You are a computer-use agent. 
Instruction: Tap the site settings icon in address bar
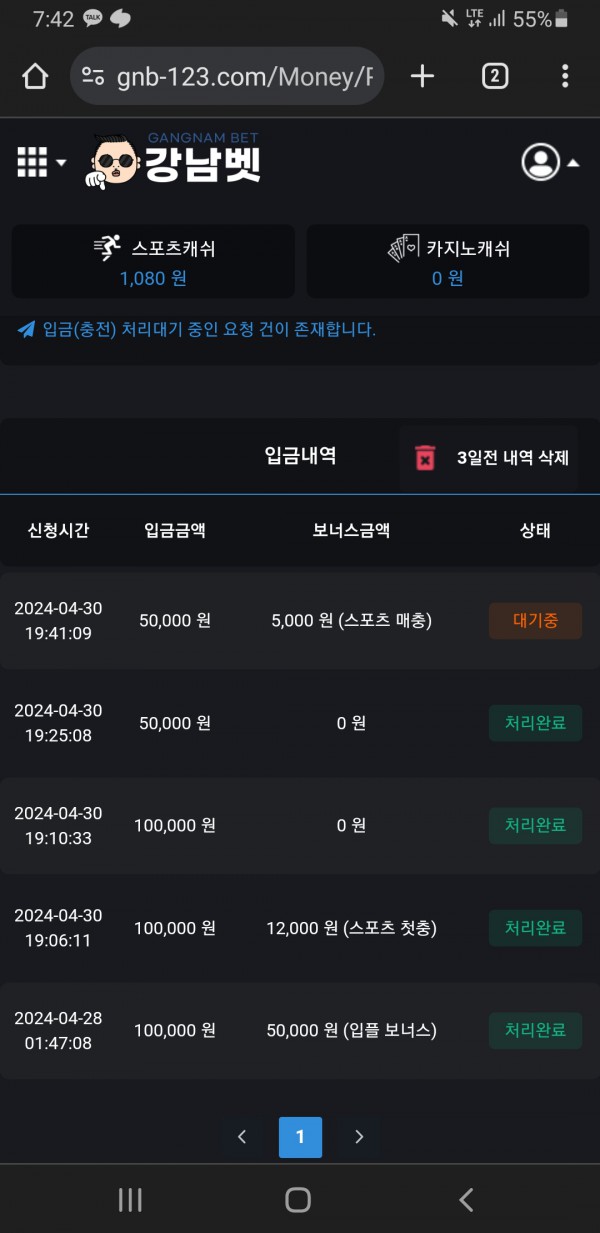93,76
